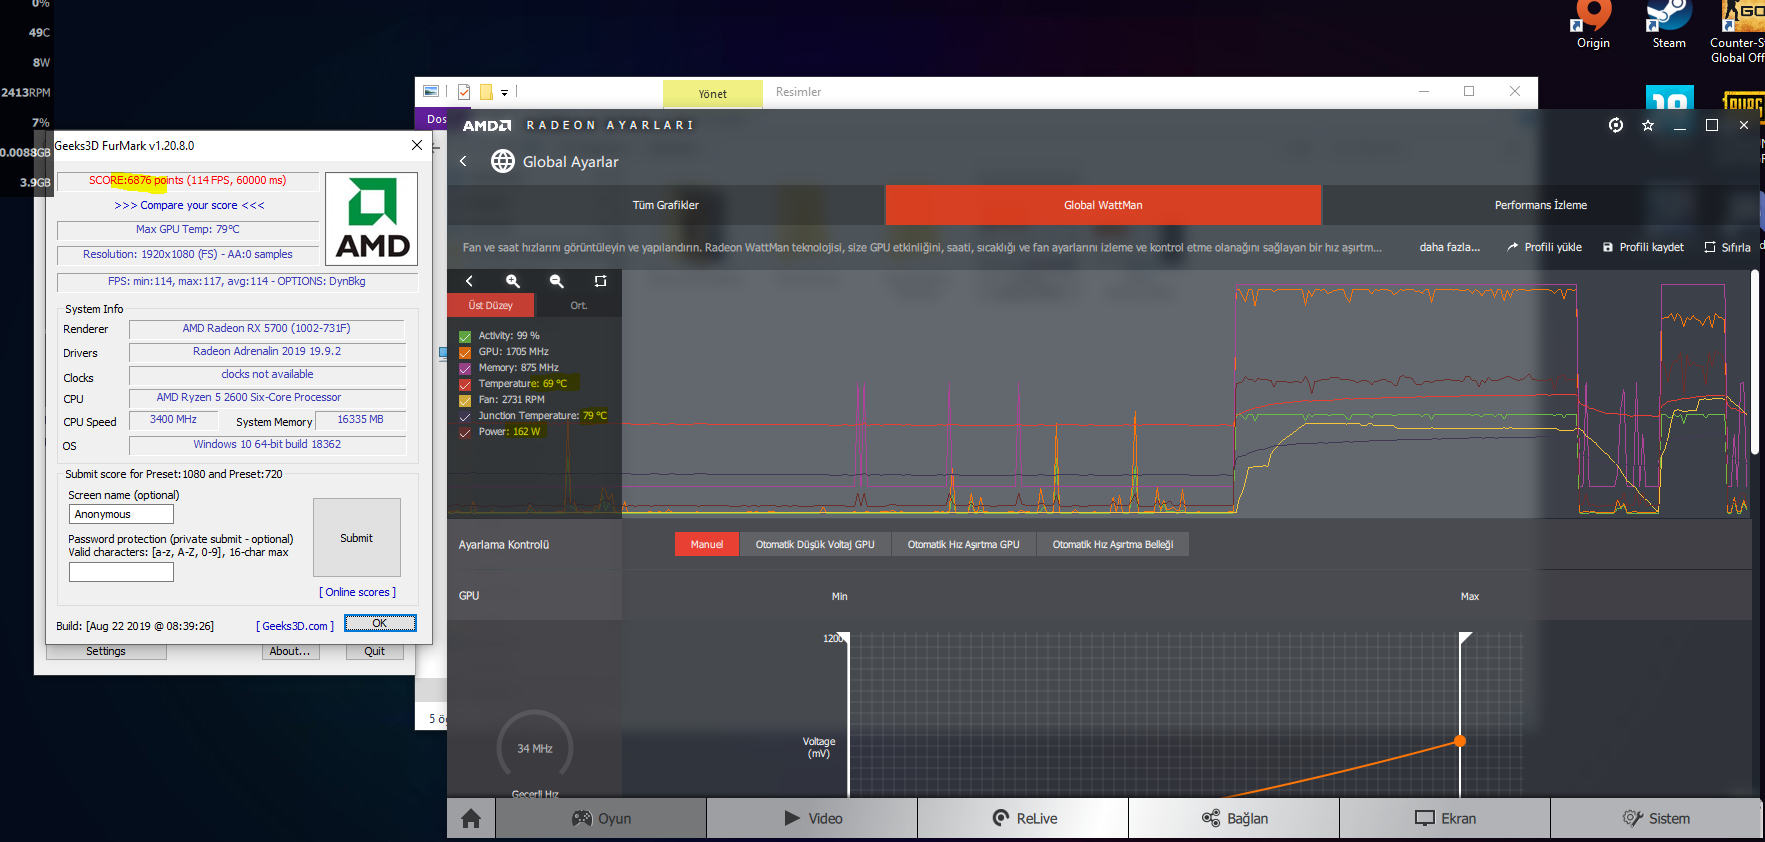Switch to the Performans İzleme tab
Viewport: 1765px width, 842px height.
click(1540, 205)
